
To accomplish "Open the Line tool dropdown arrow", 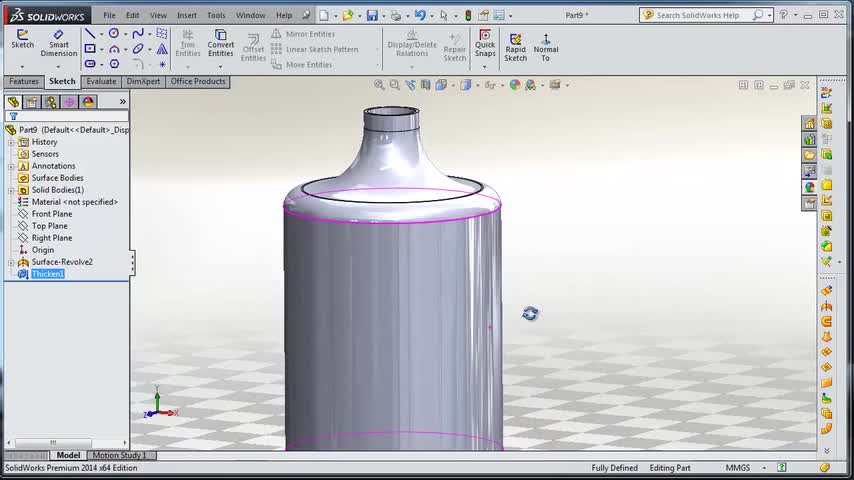I will point(101,34).
